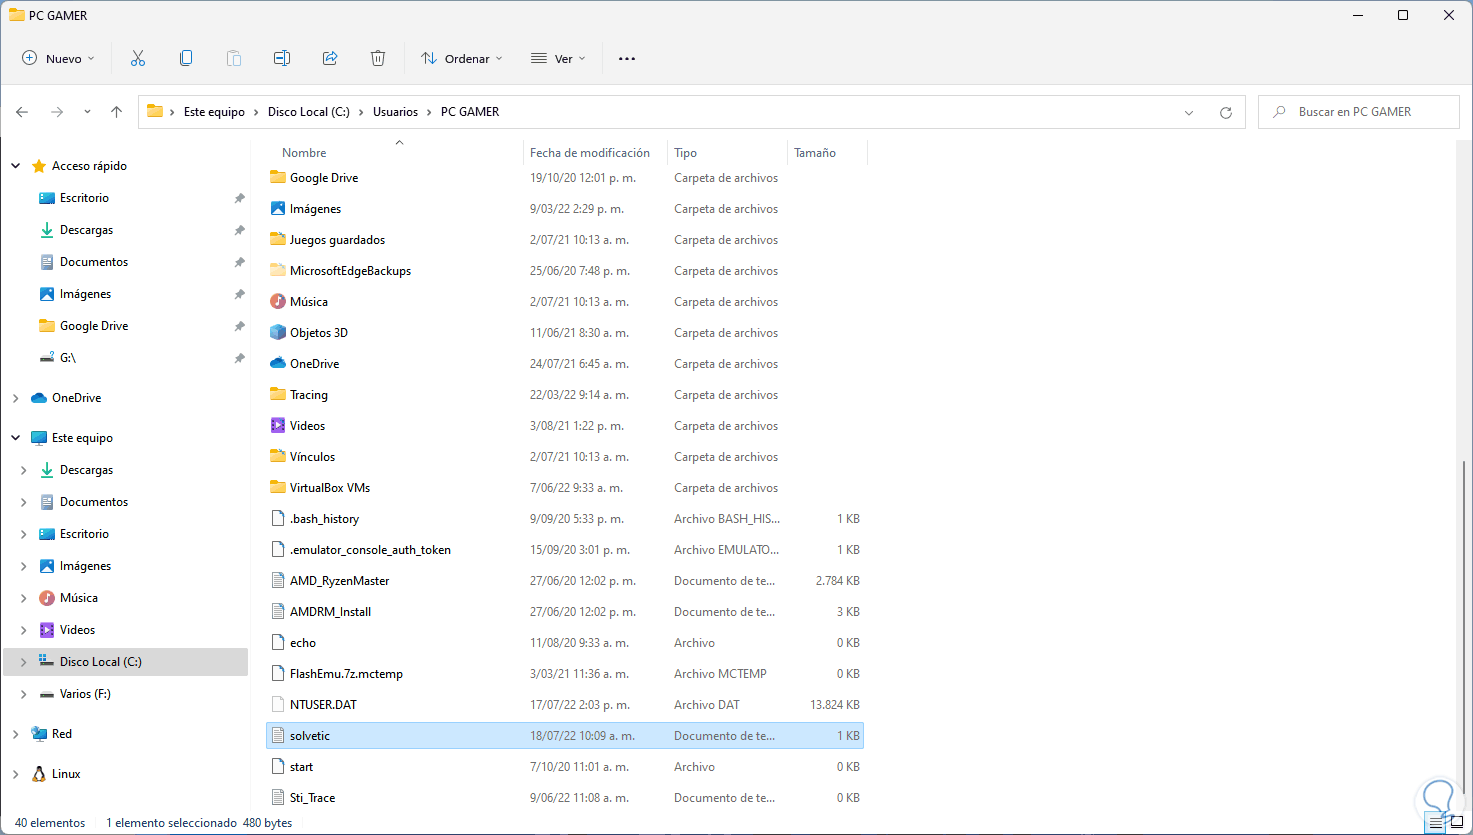The width and height of the screenshot is (1473, 835).
Task: Select the AMDRM_Install file name
Action: coord(330,612)
